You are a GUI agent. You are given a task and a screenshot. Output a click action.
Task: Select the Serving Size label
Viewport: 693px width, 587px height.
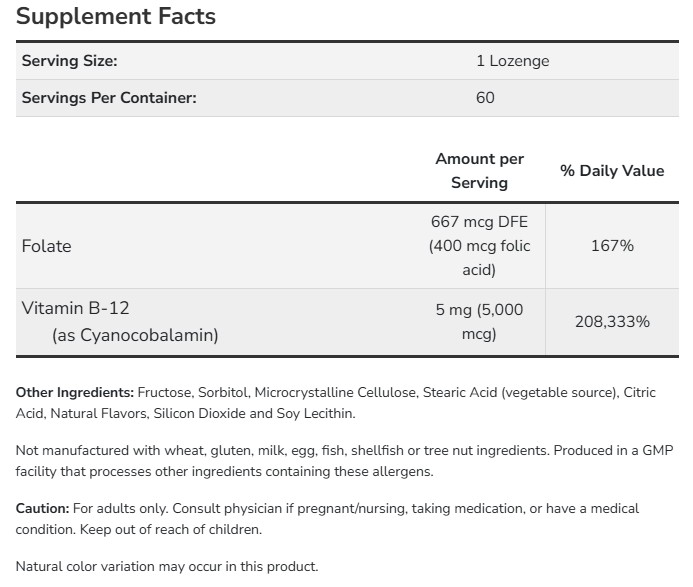click(x=69, y=61)
